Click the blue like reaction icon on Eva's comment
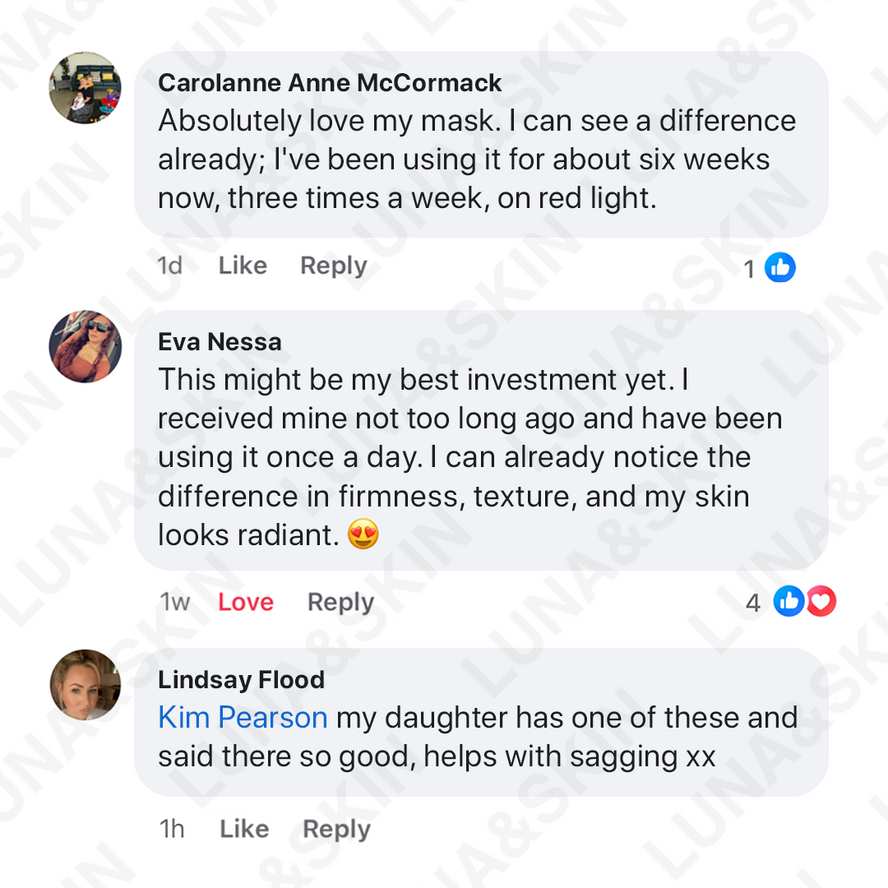The image size is (888, 888). click(x=789, y=602)
